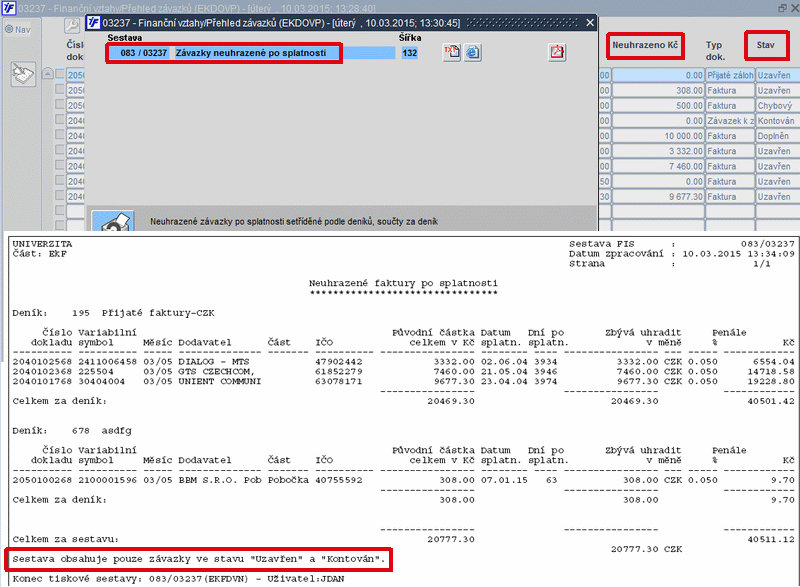Screen dimensions: 800x587
Task: Click IČO 40755592 in report
Action: point(339,480)
